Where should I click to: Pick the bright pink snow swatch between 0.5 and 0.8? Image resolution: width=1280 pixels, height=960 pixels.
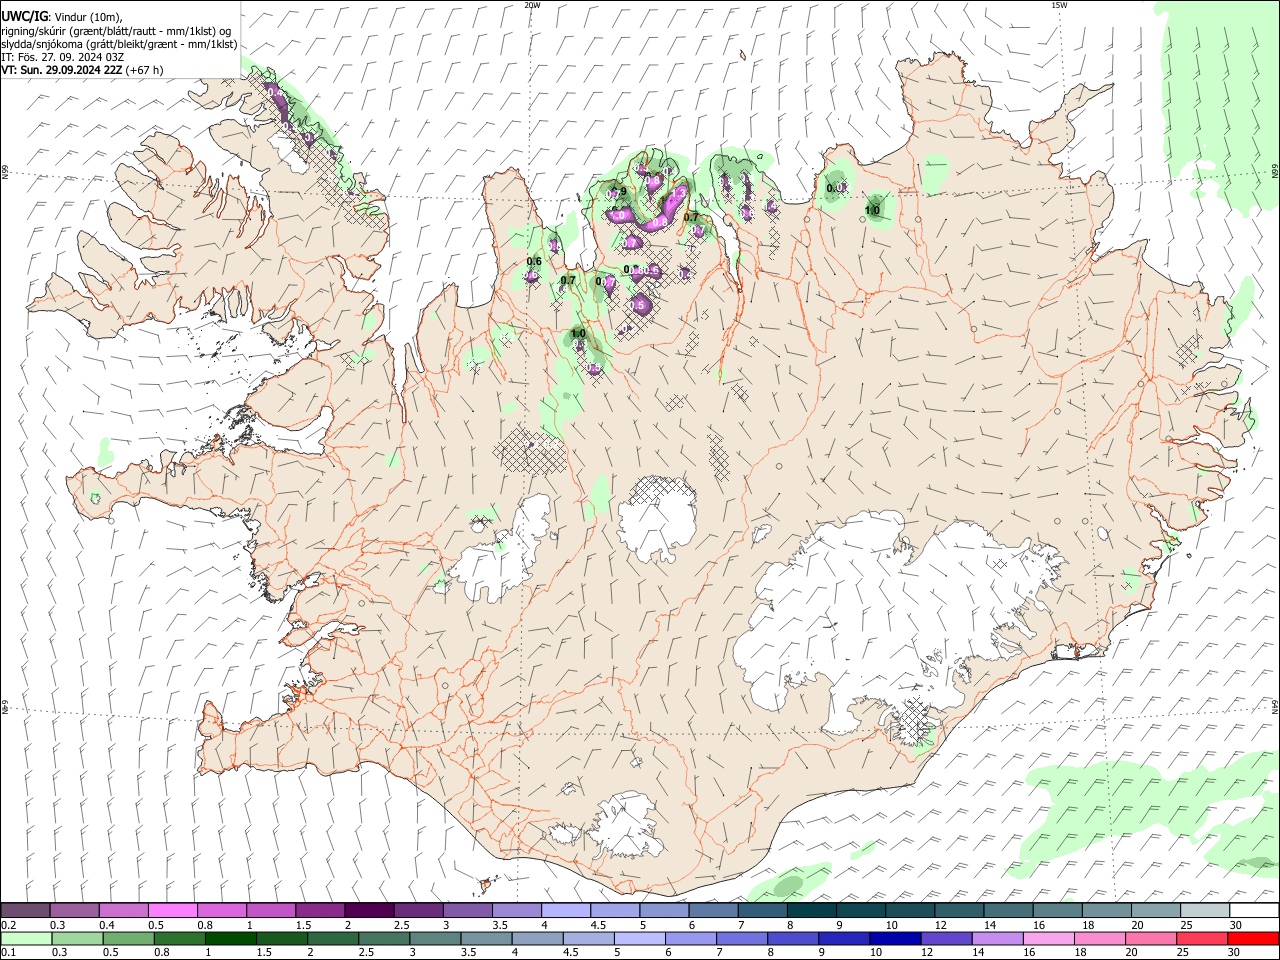(172, 910)
